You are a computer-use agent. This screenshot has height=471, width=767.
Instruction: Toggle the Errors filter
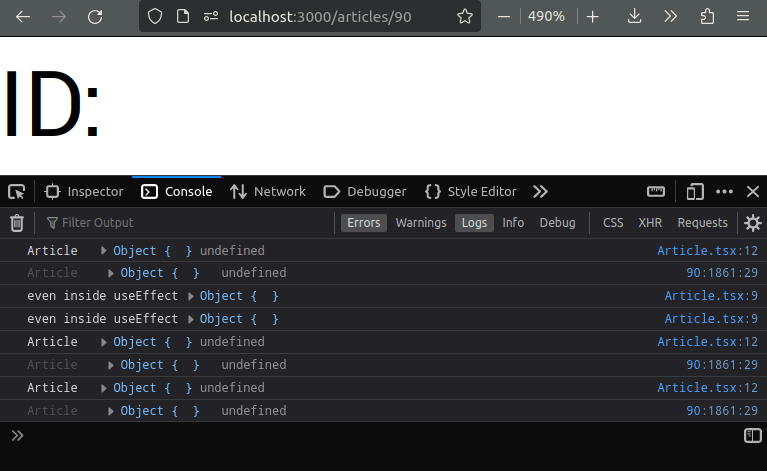click(x=363, y=223)
